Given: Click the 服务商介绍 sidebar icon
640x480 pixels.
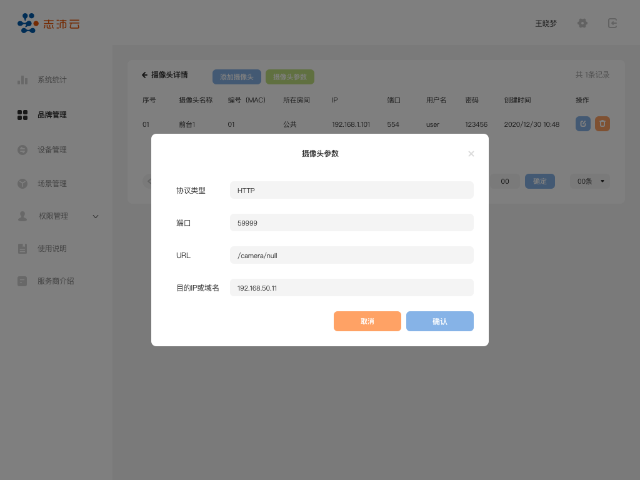Looking at the screenshot, I should pos(22,281).
